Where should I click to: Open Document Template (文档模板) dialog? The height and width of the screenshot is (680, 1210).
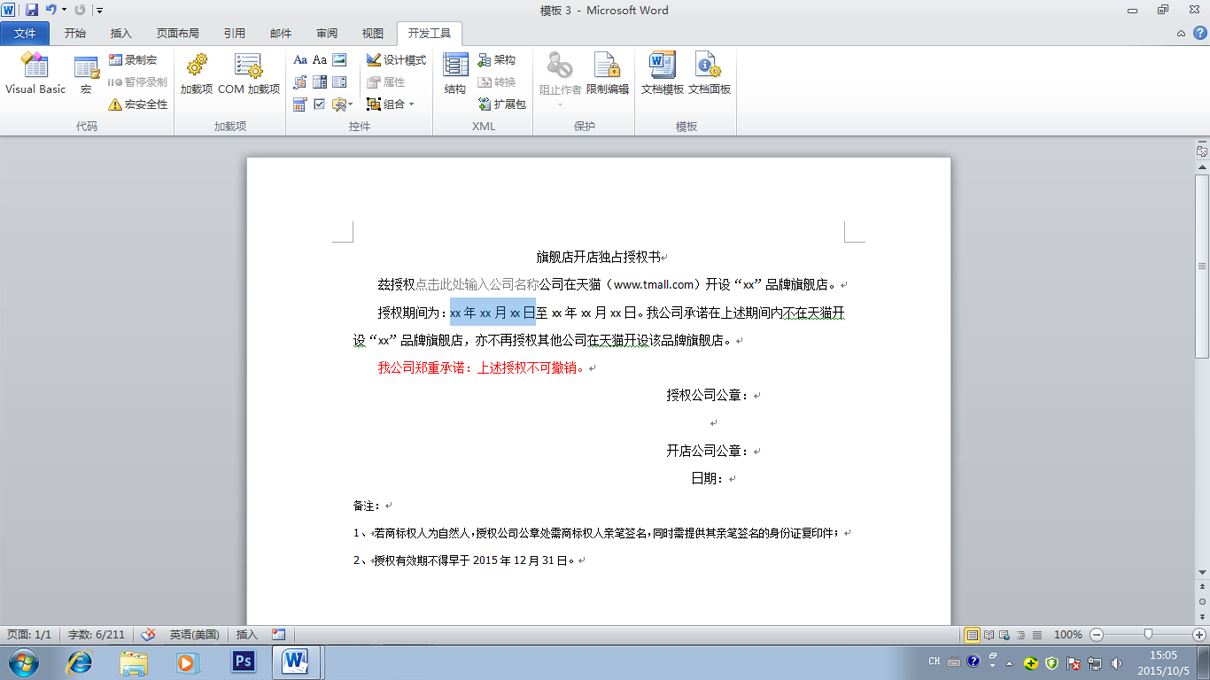coord(662,75)
